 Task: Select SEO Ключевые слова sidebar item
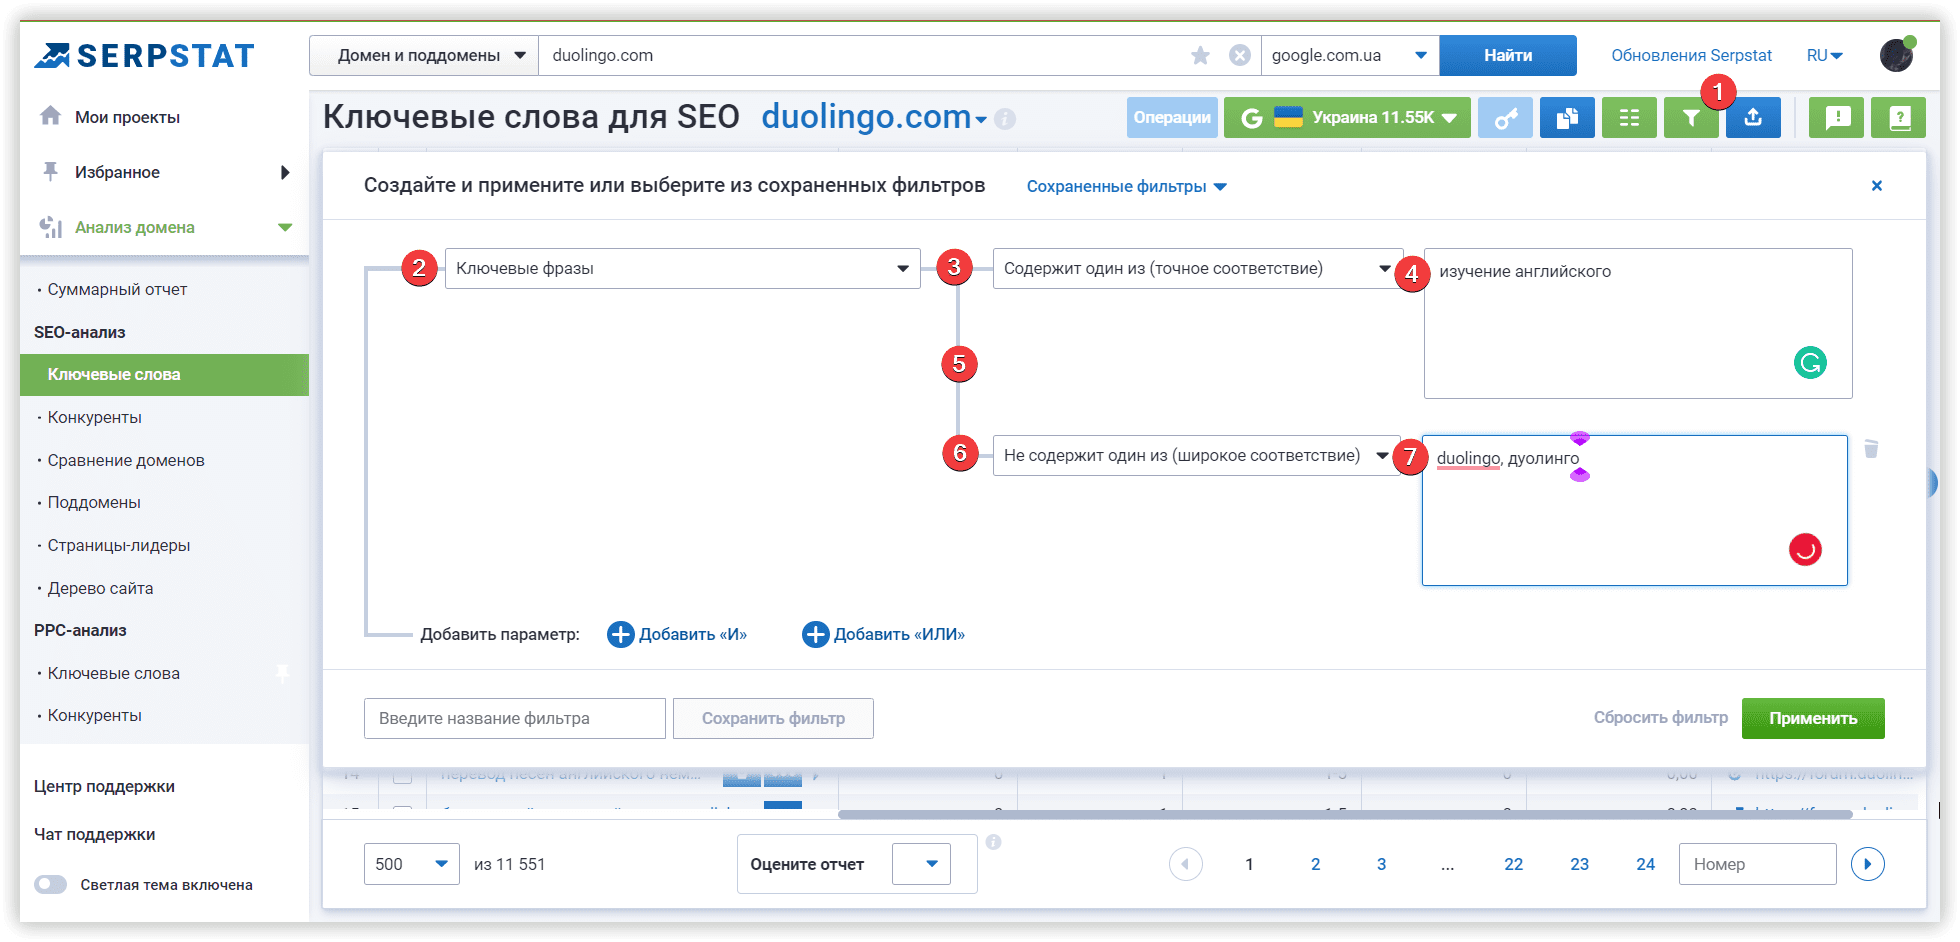[164, 374]
